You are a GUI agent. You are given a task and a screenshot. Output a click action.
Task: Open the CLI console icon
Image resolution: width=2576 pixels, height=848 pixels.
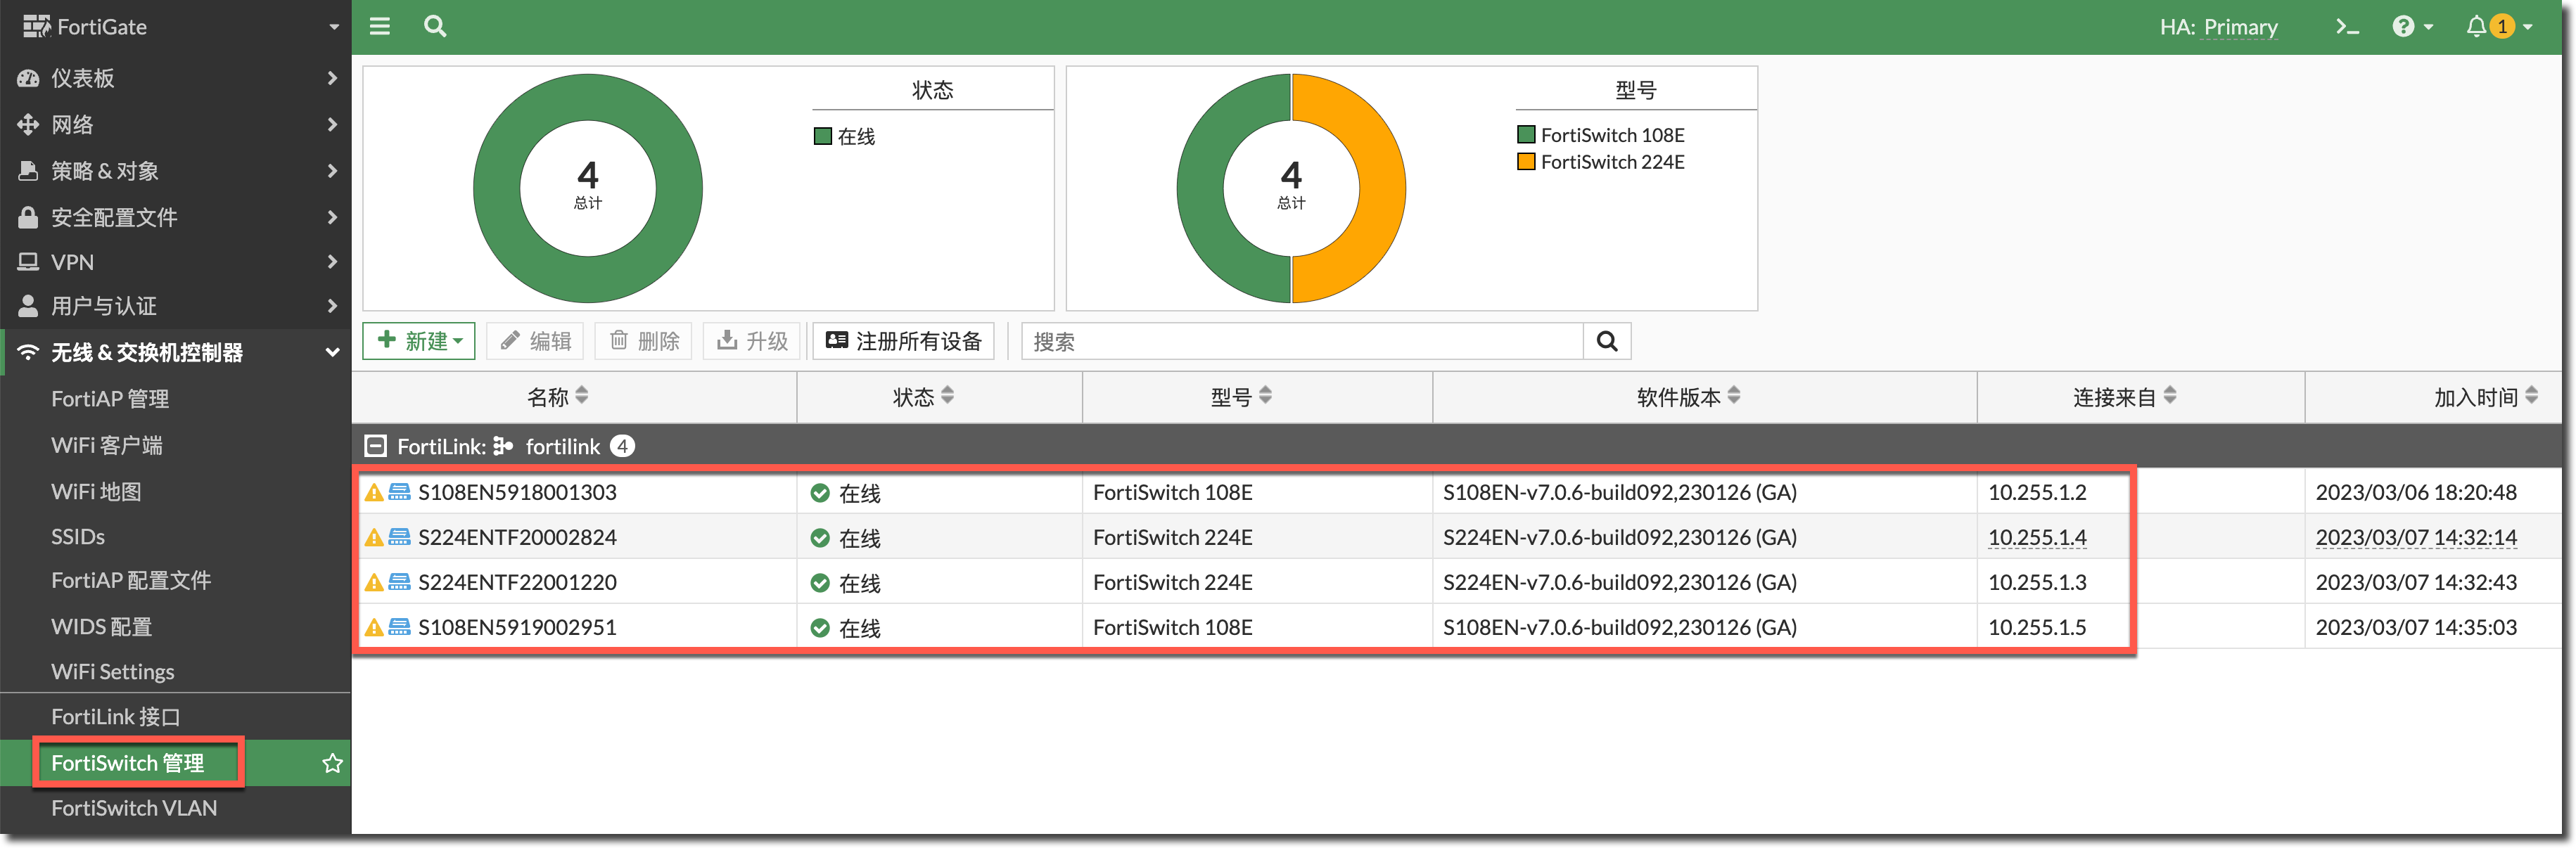(2346, 27)
